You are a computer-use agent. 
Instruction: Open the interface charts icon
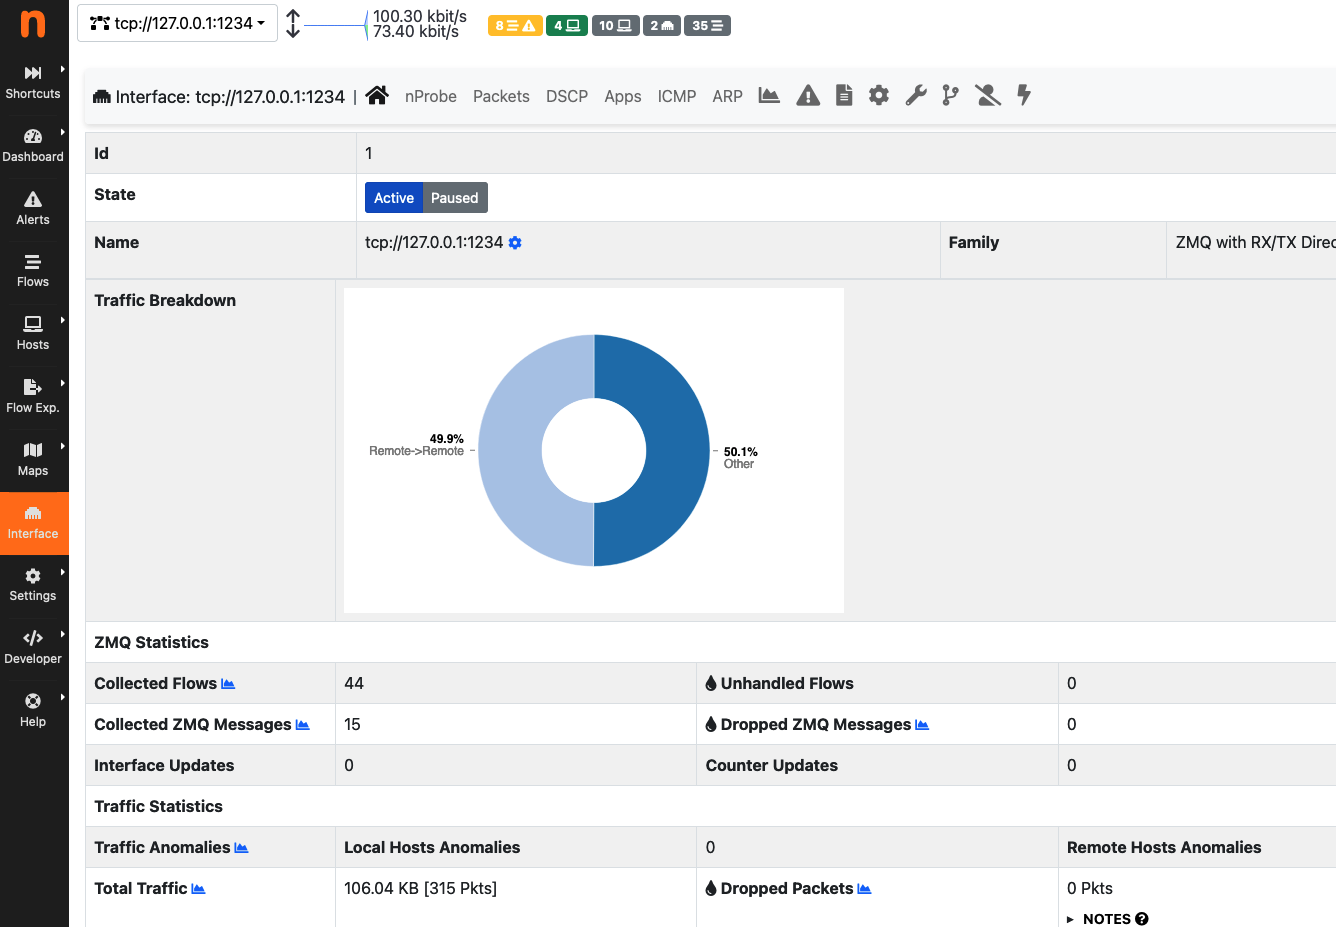[x=769, y=95]
